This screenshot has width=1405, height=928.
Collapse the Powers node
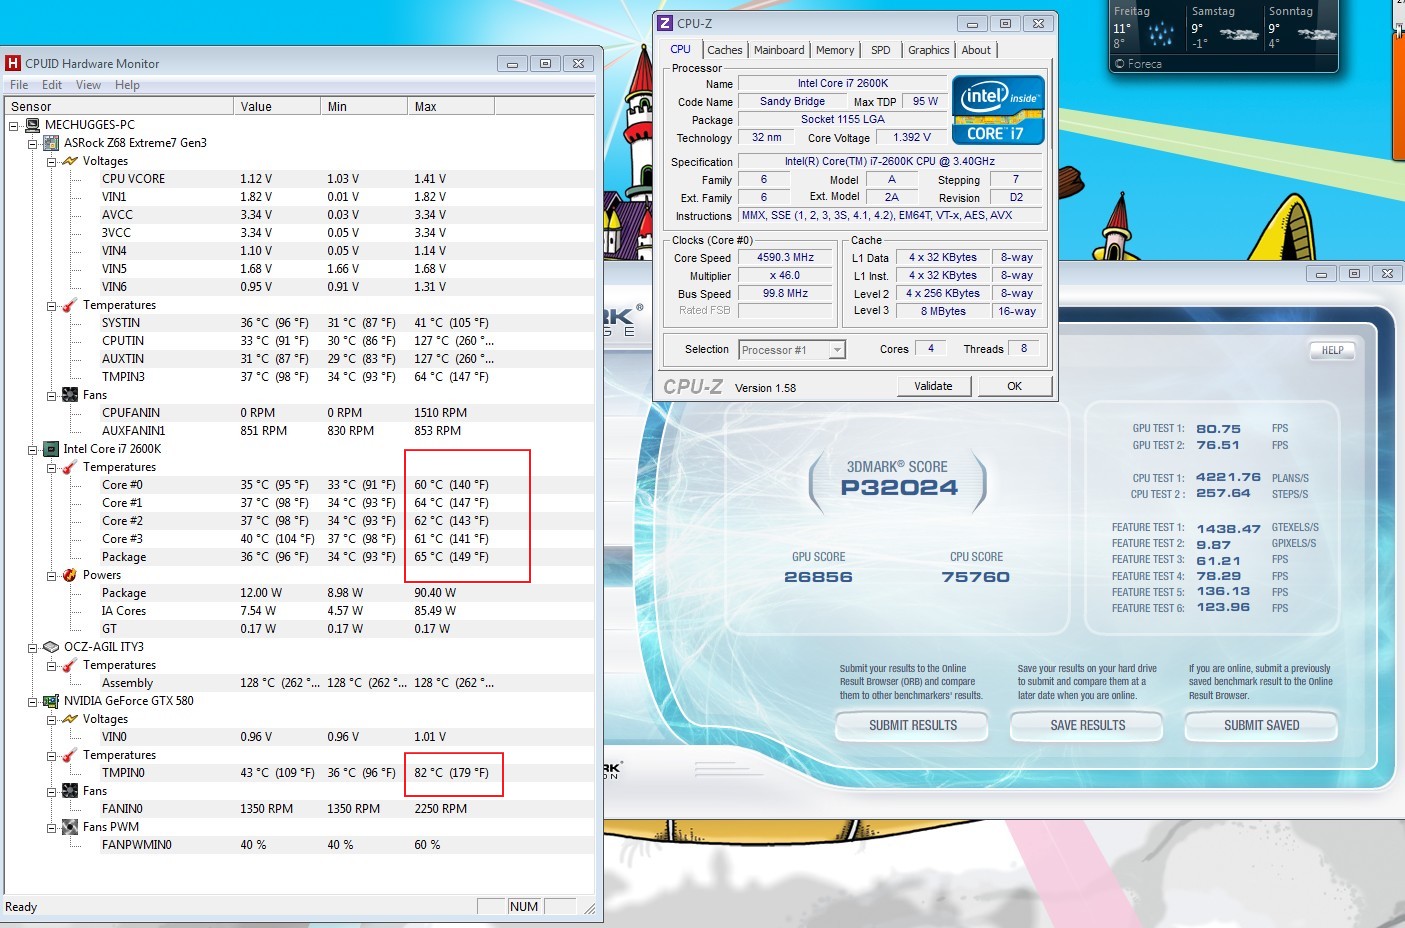52,575
